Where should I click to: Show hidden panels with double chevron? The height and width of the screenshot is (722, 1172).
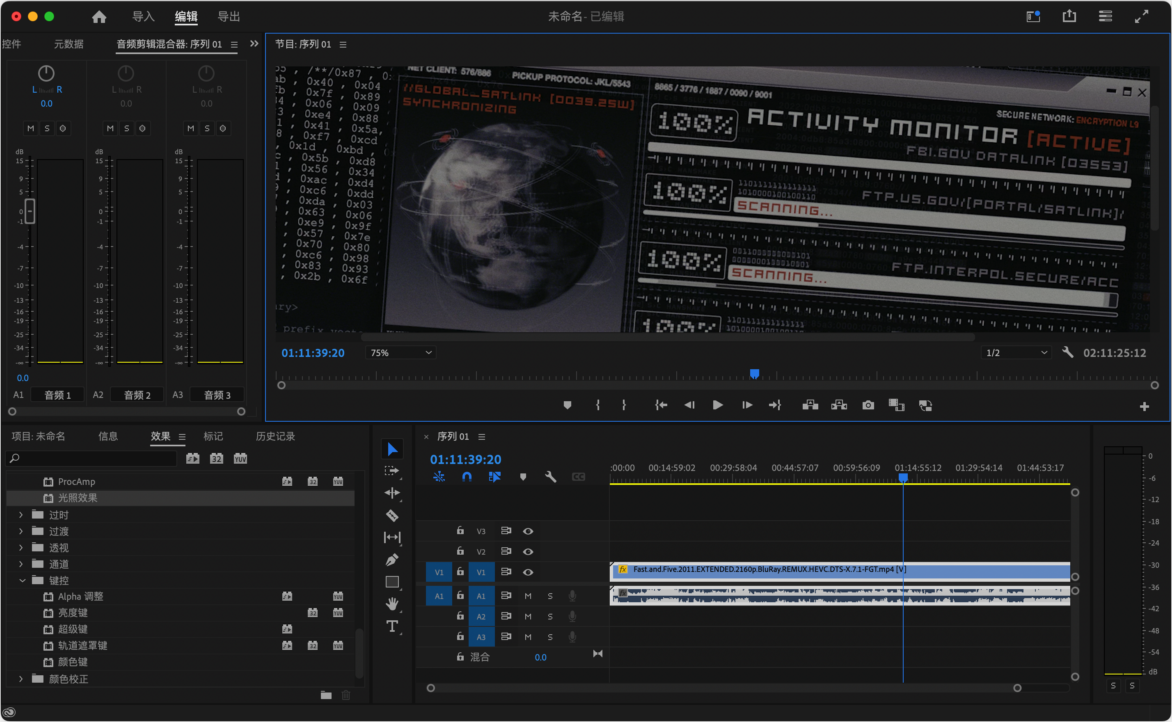coord(254,44)
